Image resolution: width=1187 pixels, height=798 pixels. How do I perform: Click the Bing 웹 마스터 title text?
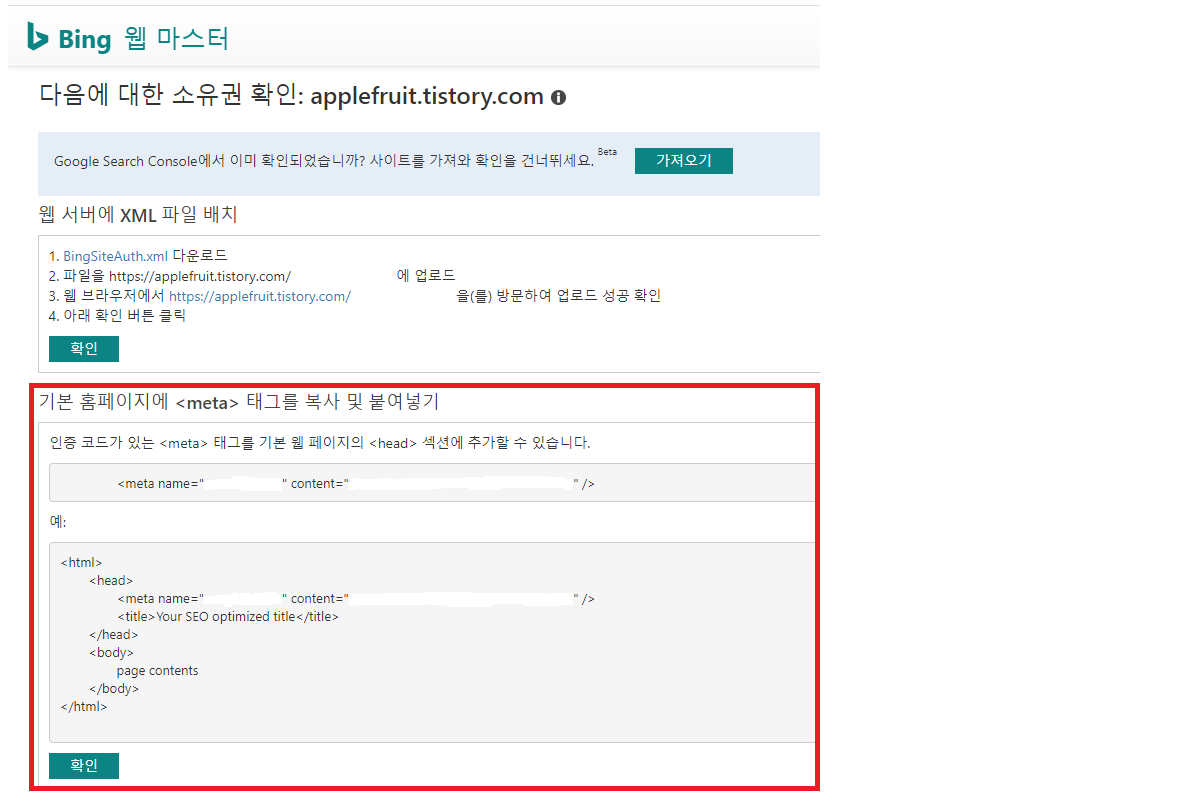click(x=143, y=38)
